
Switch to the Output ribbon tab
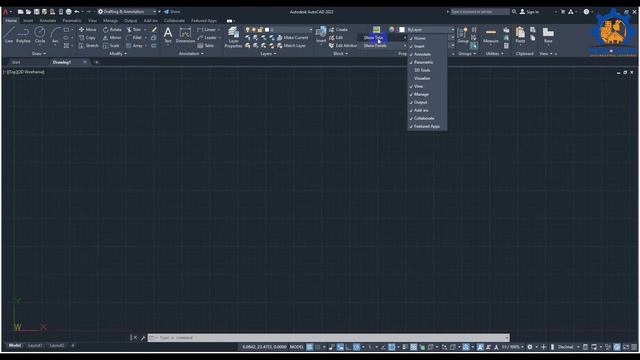pyautogui.click(x=130, y=20)
